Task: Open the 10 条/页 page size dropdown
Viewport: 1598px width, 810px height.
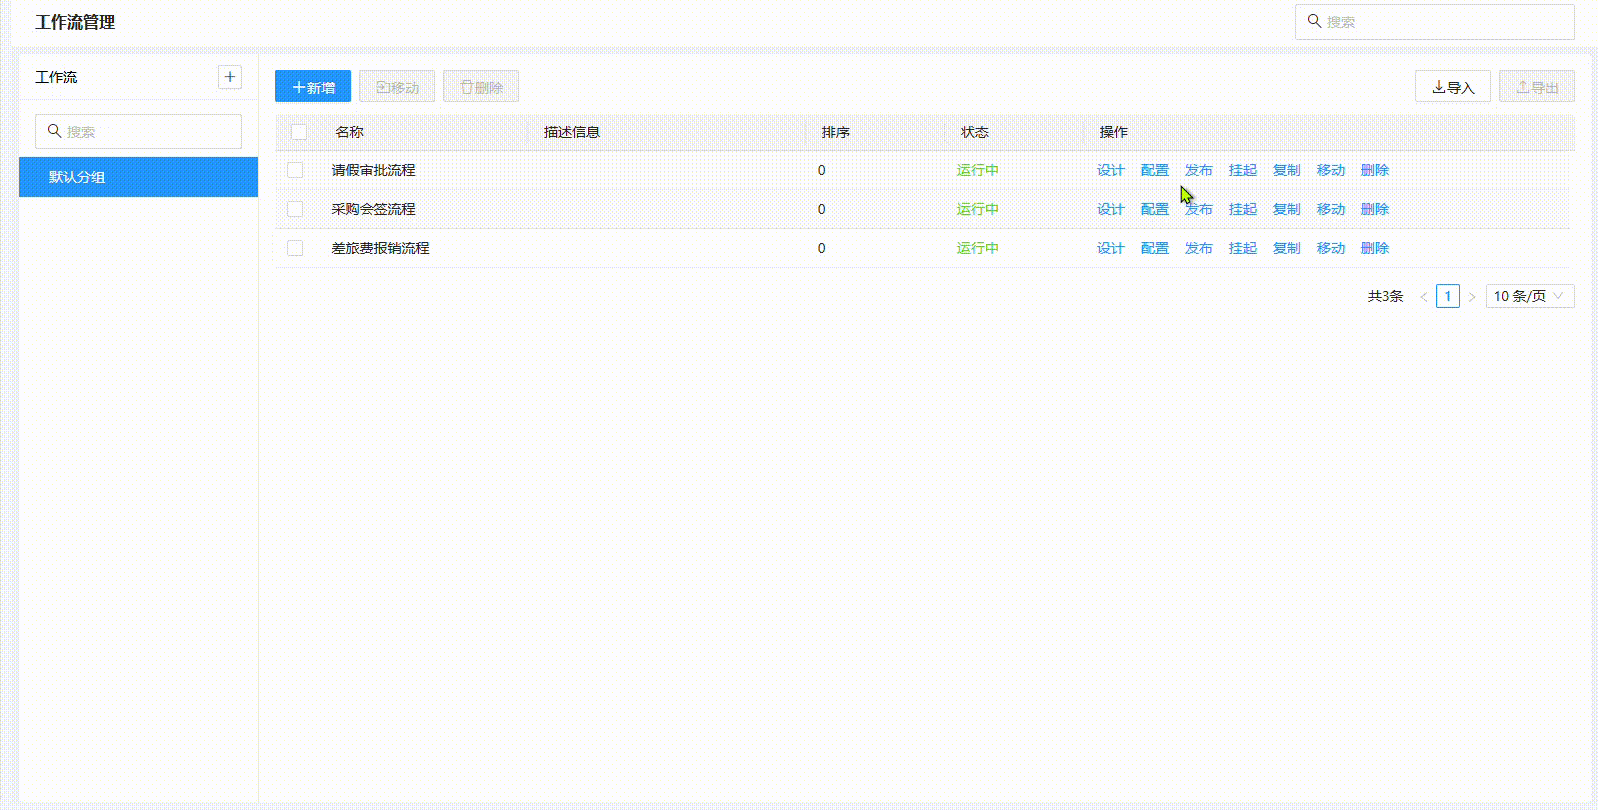Action: tap(1529, 296)
